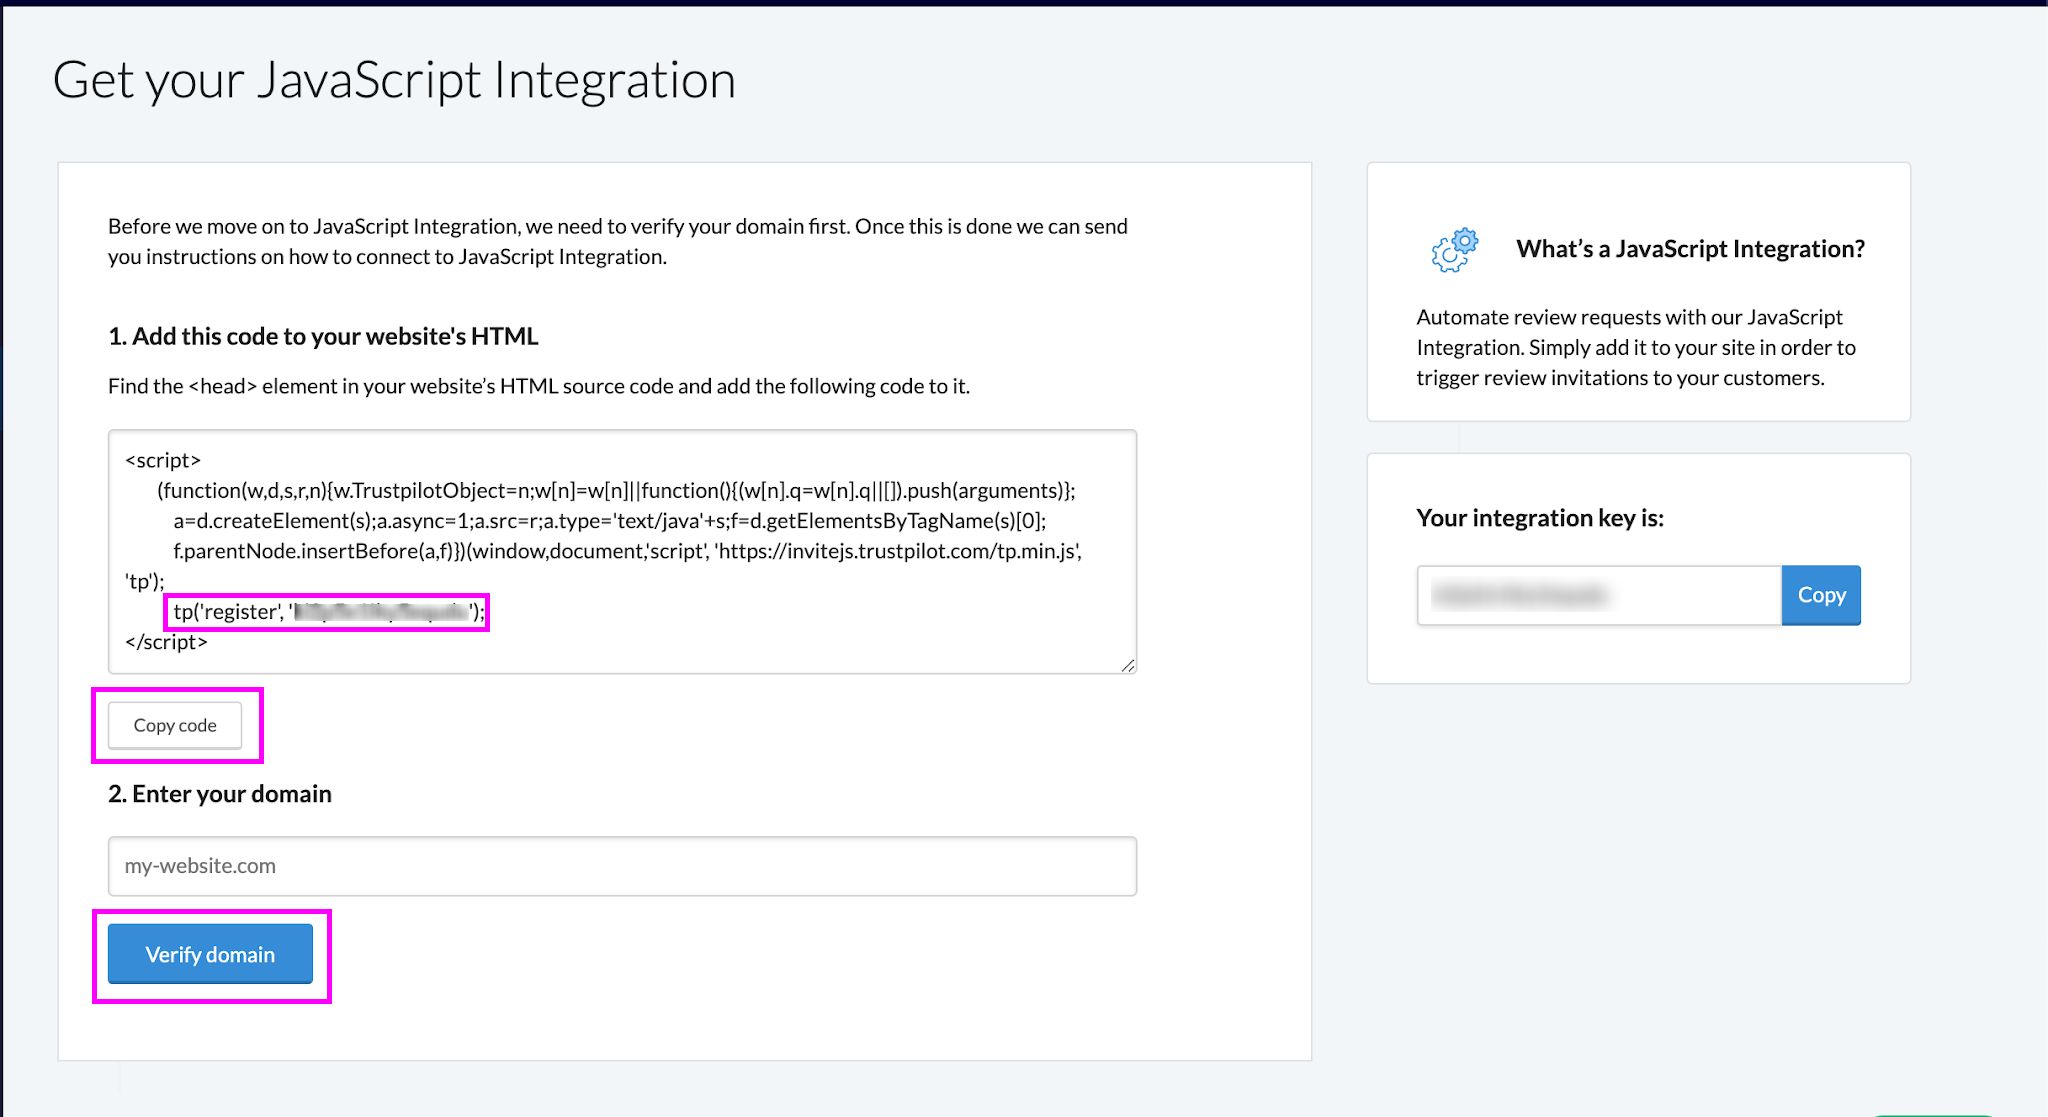Click 'Your integration key is:' label
Screen dimensions: 2048x1117
1540,517
